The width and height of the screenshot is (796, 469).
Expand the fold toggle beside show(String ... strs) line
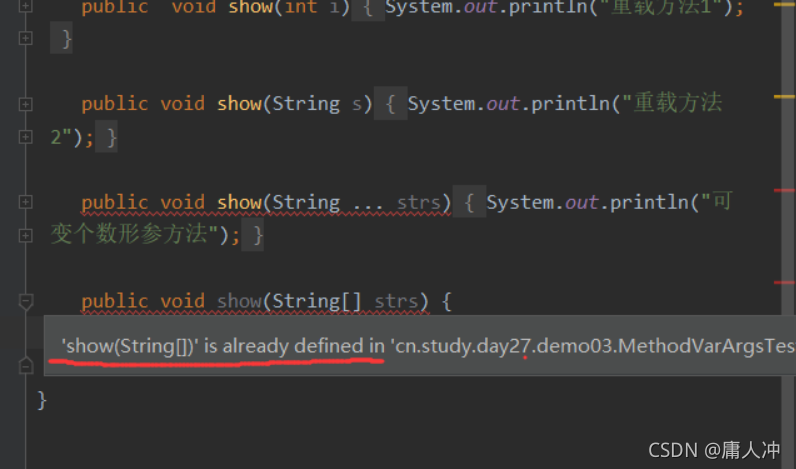point(25,202)
